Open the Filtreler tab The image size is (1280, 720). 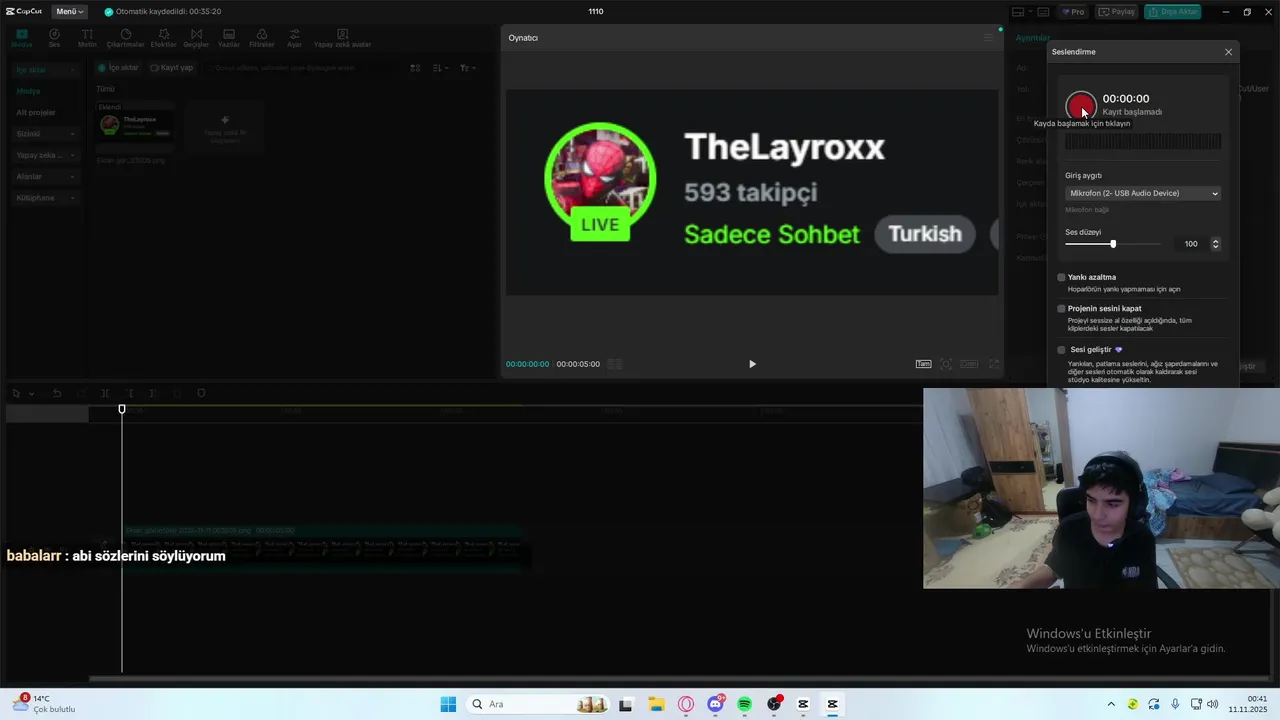coord(262,38)
